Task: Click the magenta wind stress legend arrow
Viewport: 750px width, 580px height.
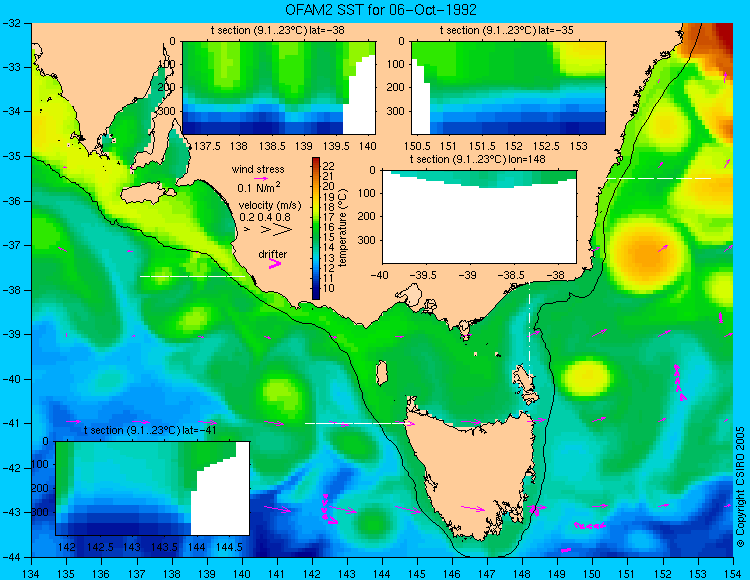Action: [261, 178]
